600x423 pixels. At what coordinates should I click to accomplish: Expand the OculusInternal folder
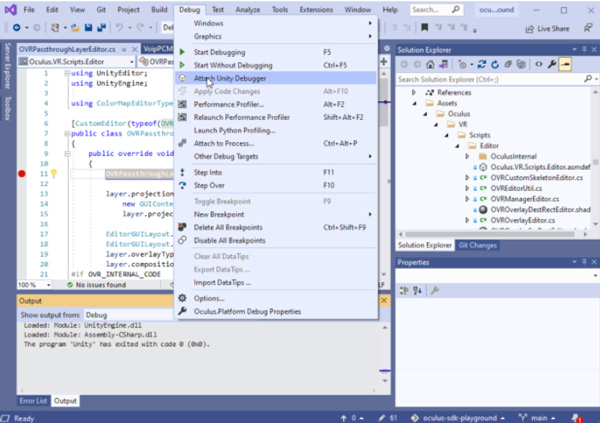pyautogui.click(x=468, y=157)
